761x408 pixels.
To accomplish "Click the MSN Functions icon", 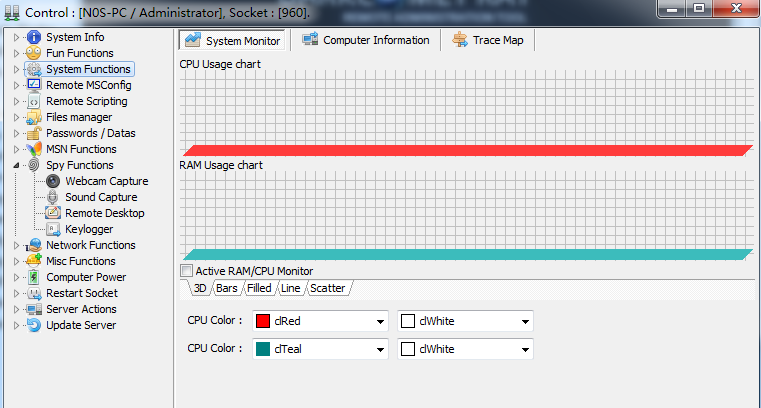I will 34,149.
